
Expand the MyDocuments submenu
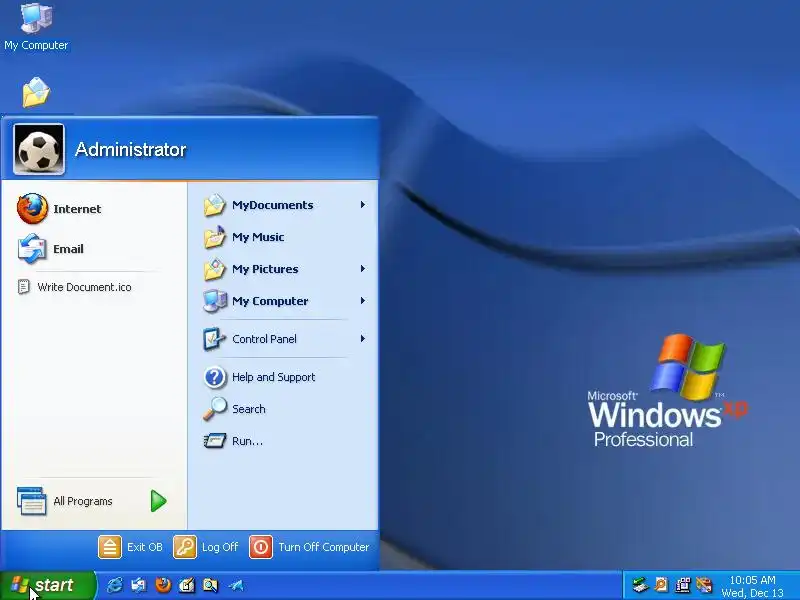coord(284,205)
